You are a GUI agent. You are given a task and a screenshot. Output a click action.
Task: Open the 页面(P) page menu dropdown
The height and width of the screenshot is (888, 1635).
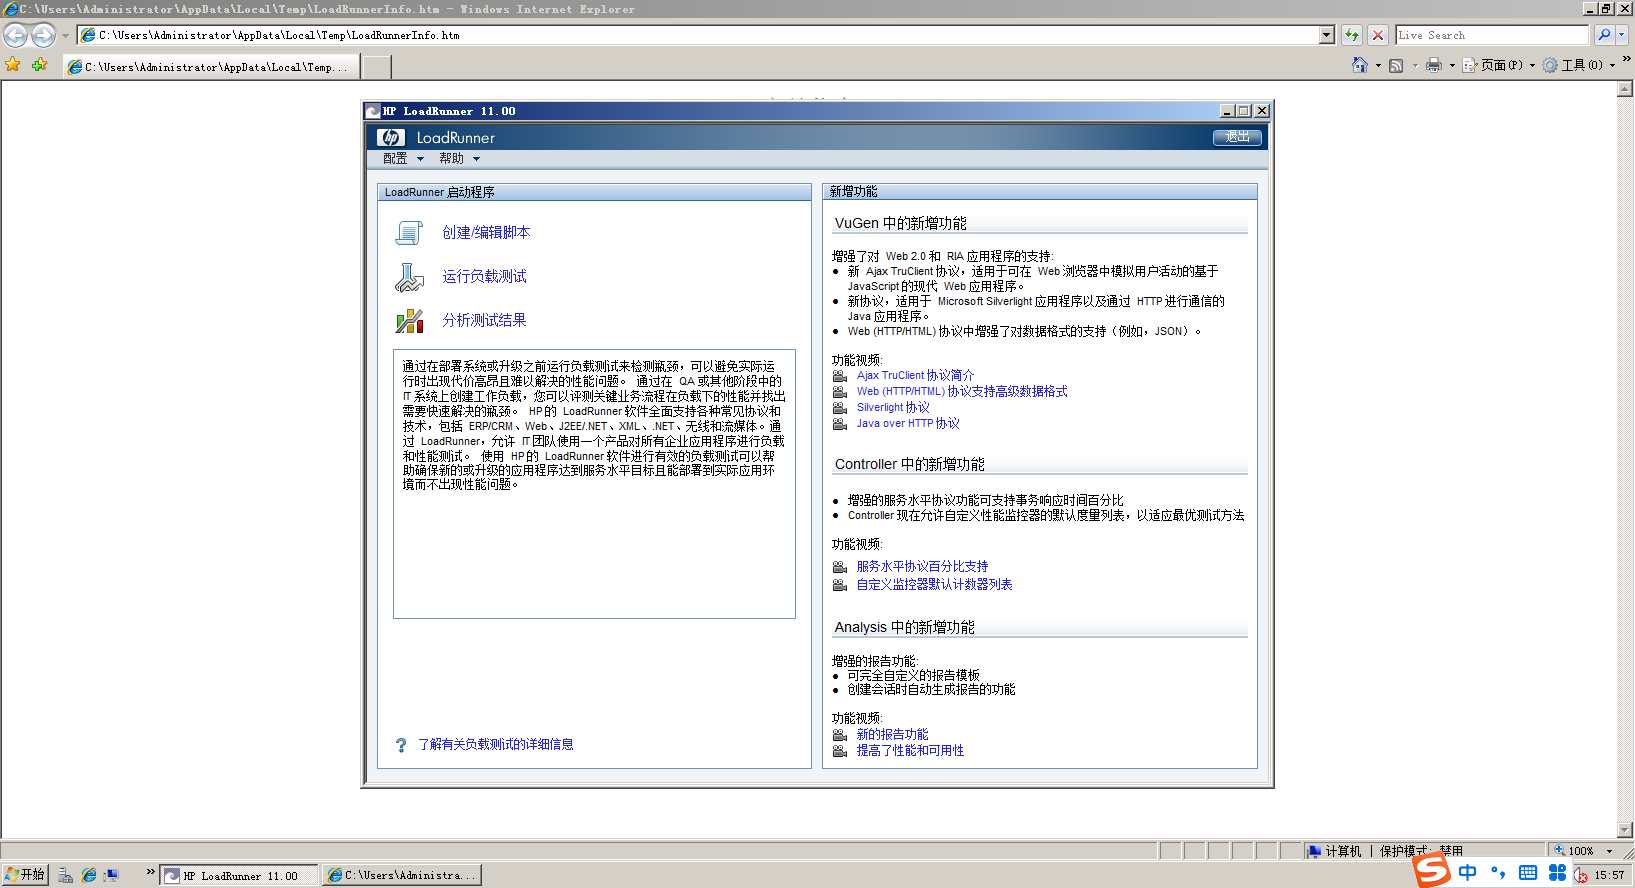click(x=1498, y=65)
